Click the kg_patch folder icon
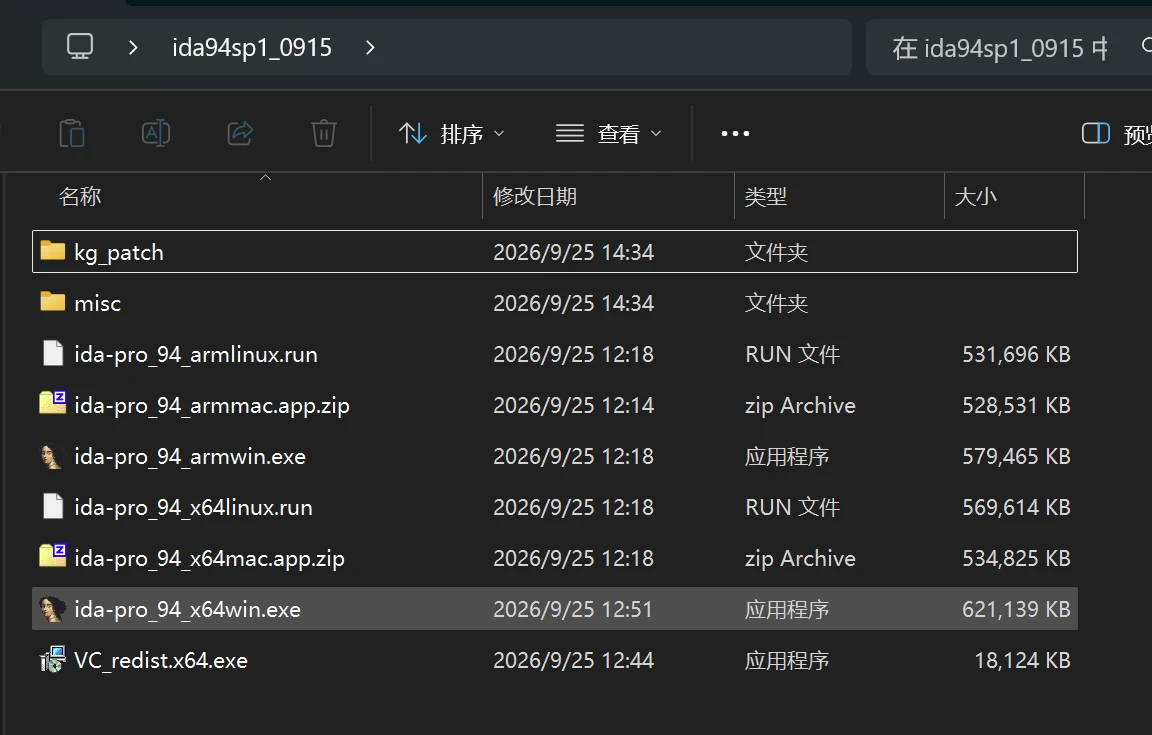 coord(52,251)
